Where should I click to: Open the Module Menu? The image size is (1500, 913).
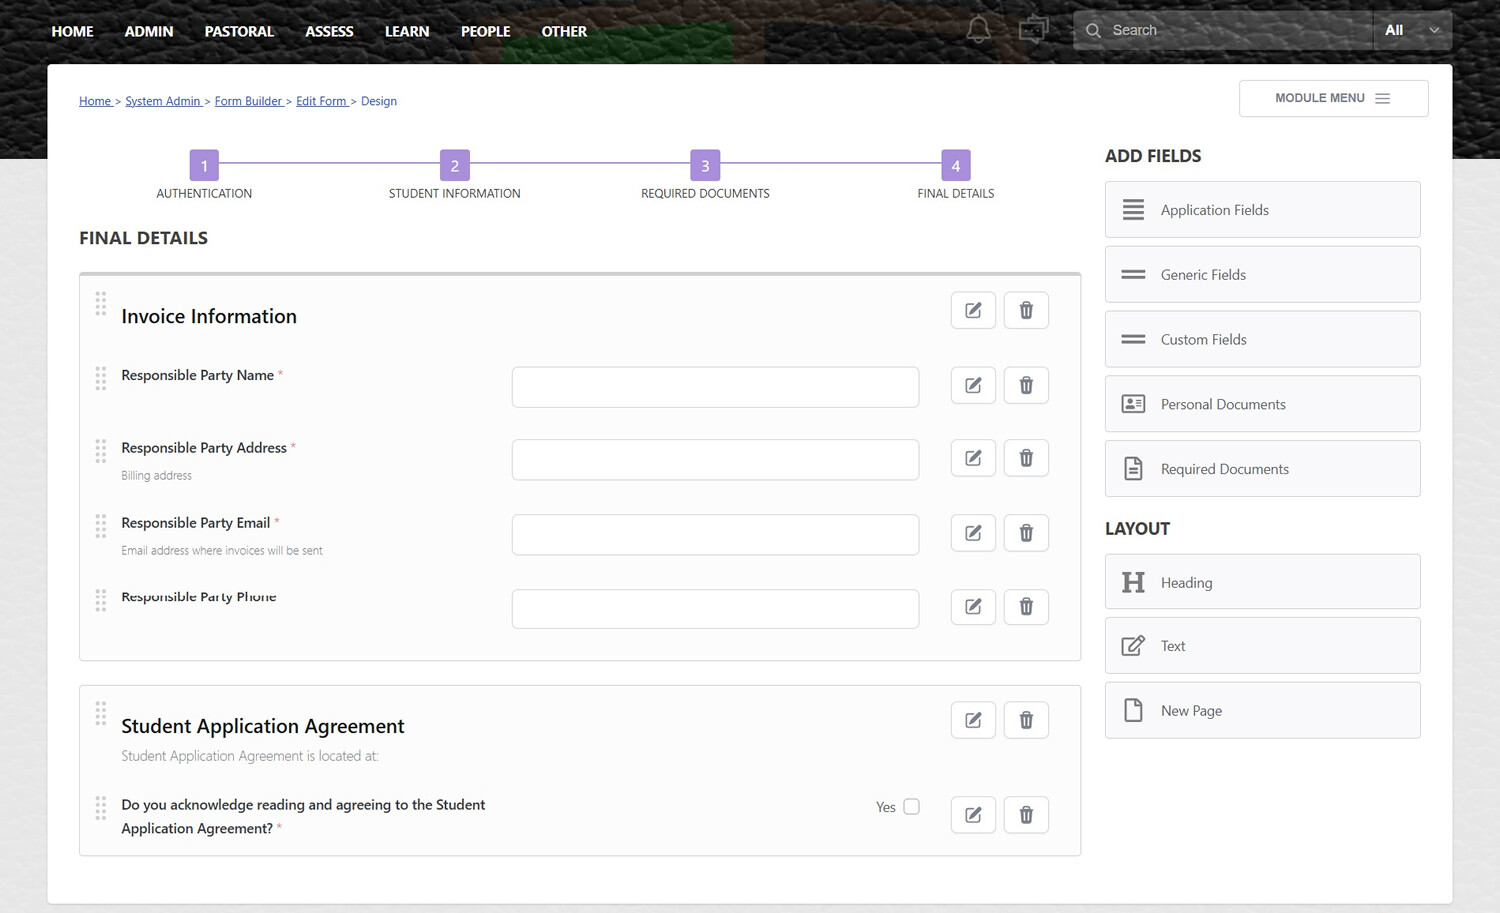[1333, 98]
